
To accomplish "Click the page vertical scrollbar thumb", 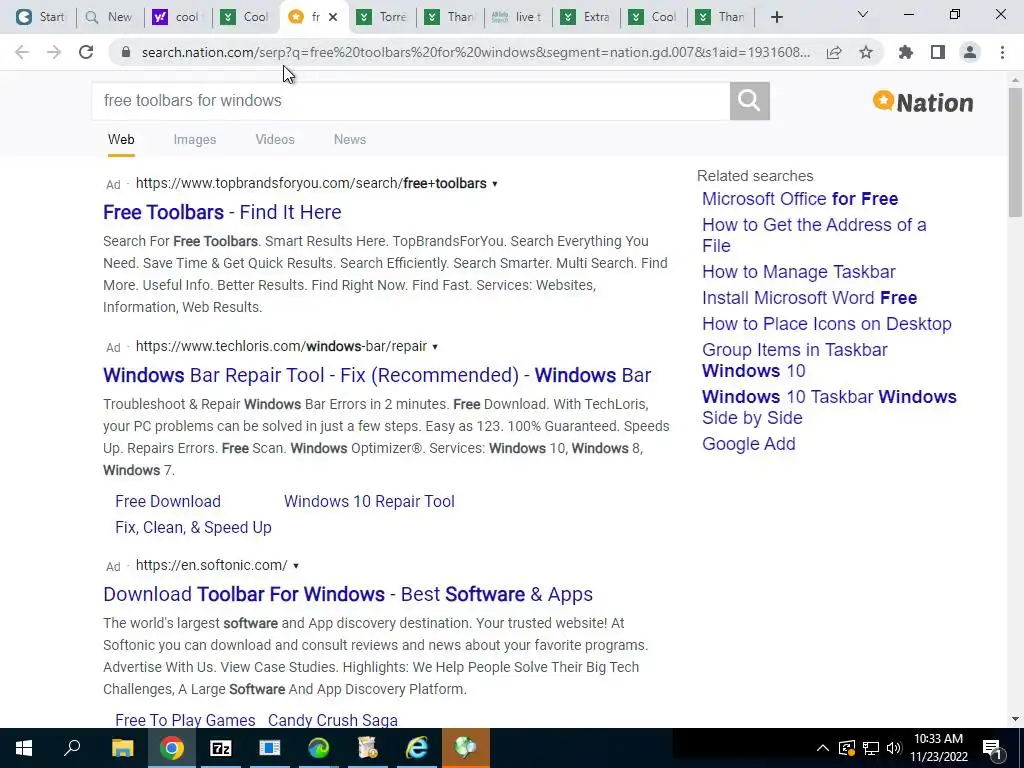I will coord(1015,152).
